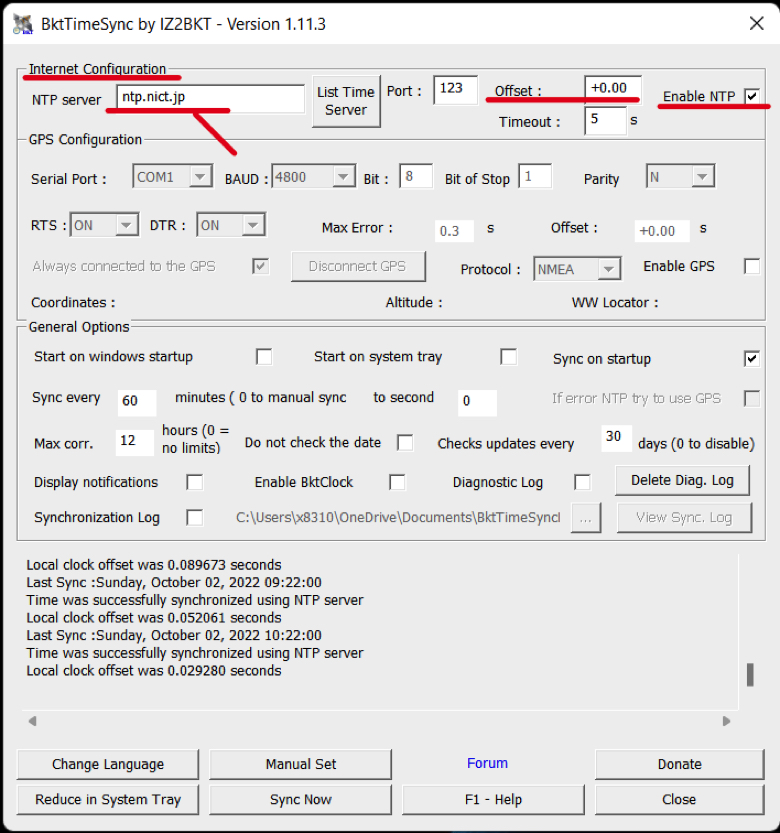The image size is (780, 833).
Task: Click log line 'Last Sync :Sunday, October 02, 2022 09:22:00'
Action: click(174, 582)
